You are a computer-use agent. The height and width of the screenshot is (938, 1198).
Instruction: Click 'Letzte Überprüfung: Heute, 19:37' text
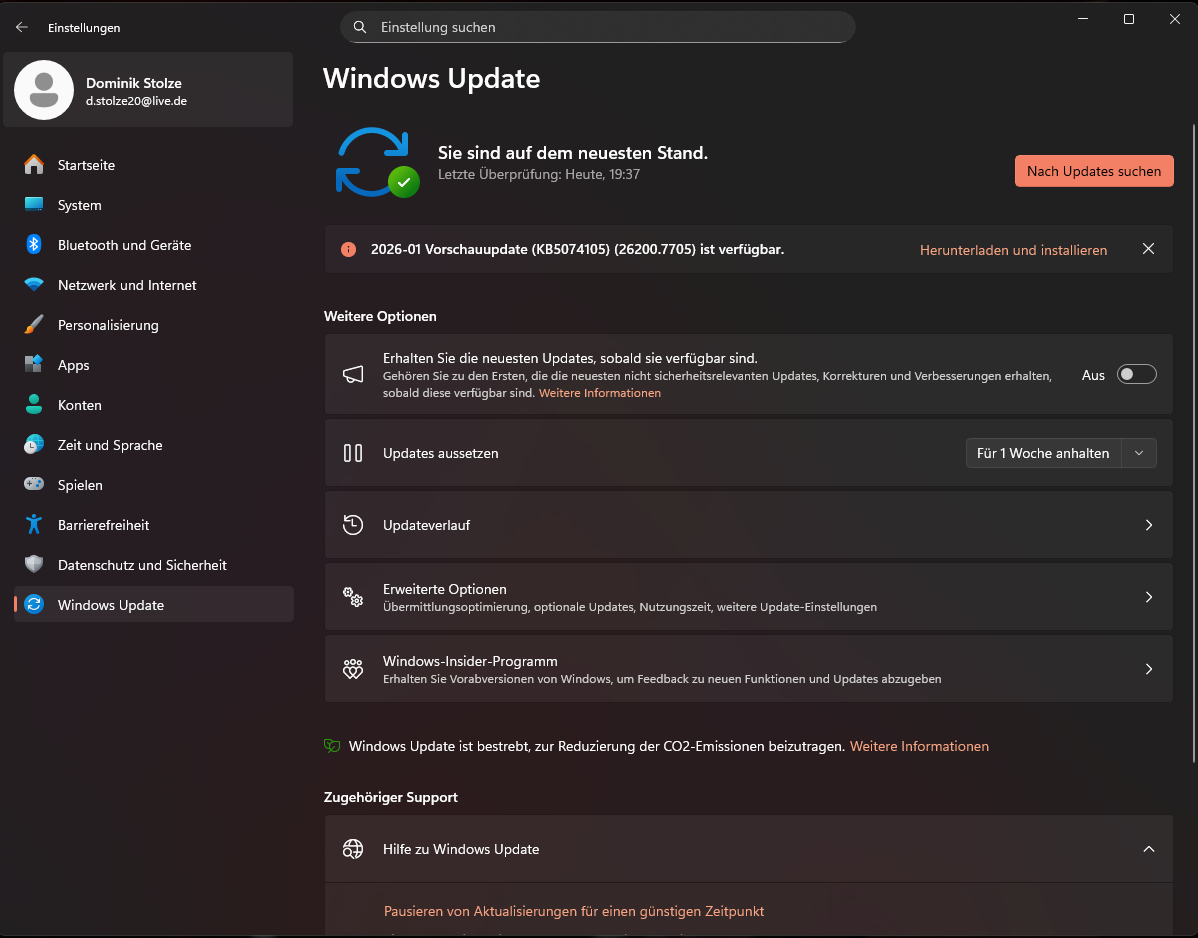tap(539, 174)
